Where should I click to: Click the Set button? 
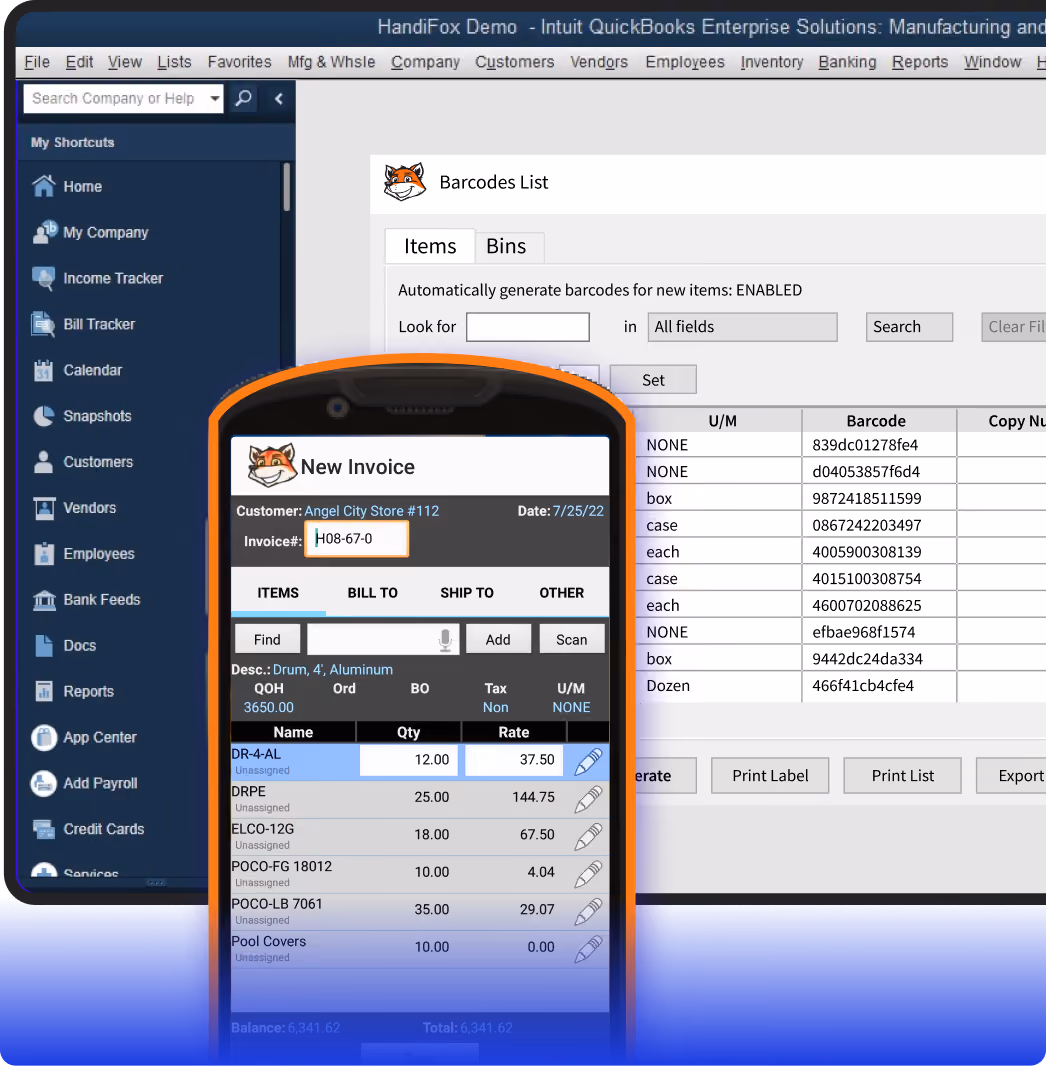[x=653, y=380]
